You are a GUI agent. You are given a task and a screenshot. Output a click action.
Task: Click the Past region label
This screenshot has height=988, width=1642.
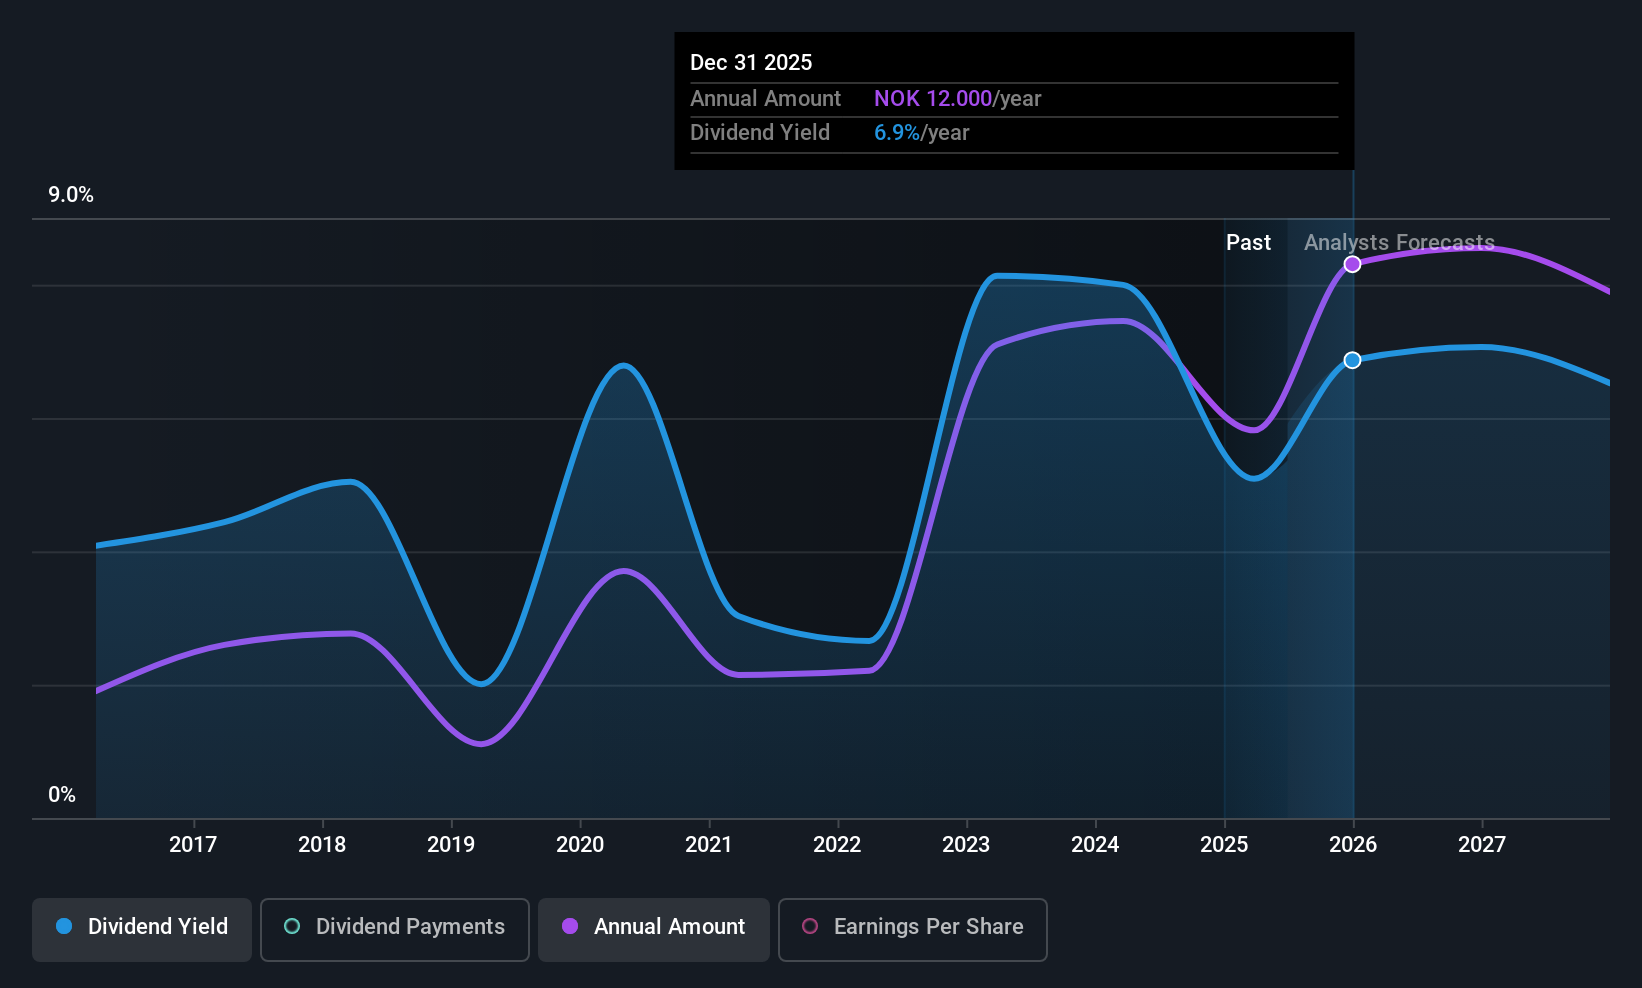point(1248,243)
